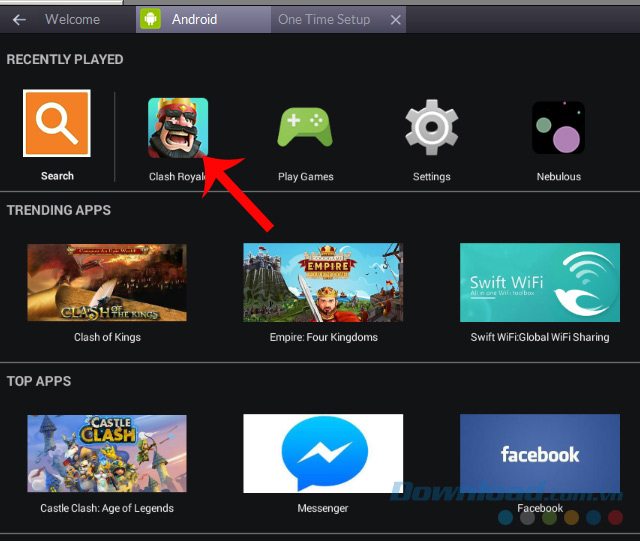Open the Clash of Kings banner

pyautogui.click(x=107, y=283)
